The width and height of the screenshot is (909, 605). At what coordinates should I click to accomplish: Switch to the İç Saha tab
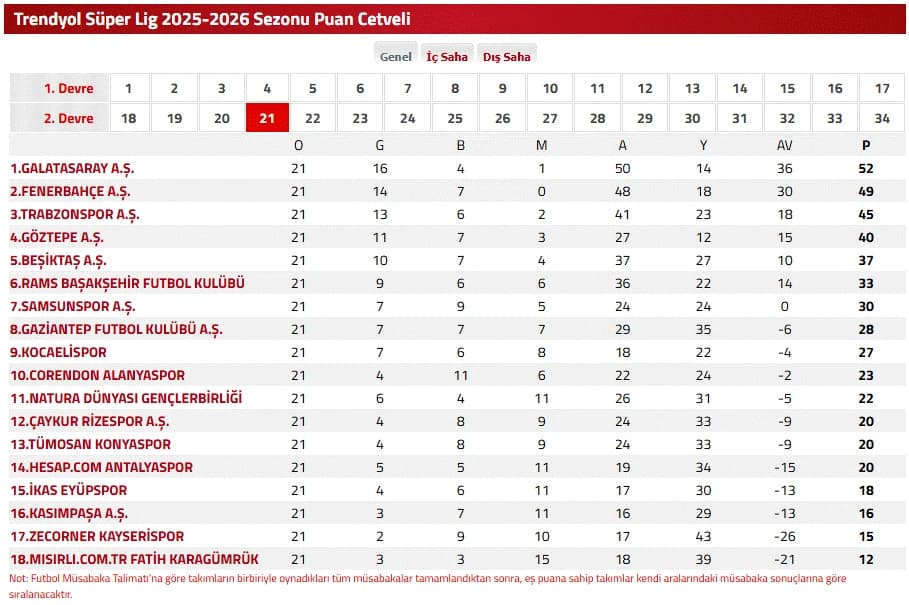(447, 56)
